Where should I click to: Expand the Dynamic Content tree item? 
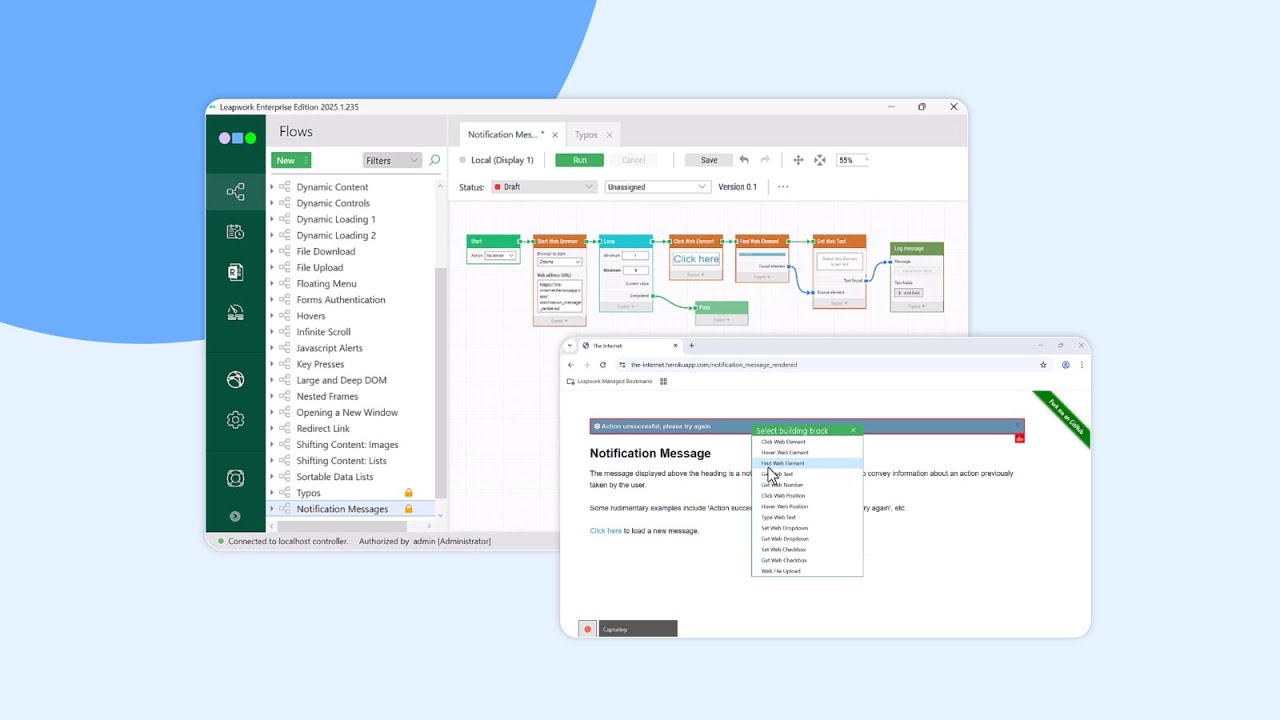click(272, 187)
